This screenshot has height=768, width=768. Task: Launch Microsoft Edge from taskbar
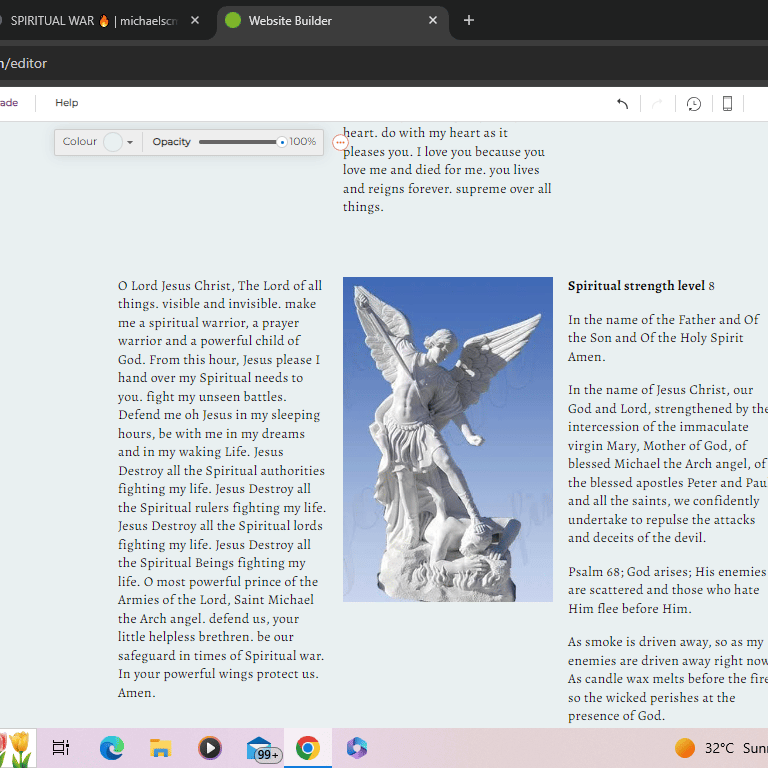[x=112, y=748]
